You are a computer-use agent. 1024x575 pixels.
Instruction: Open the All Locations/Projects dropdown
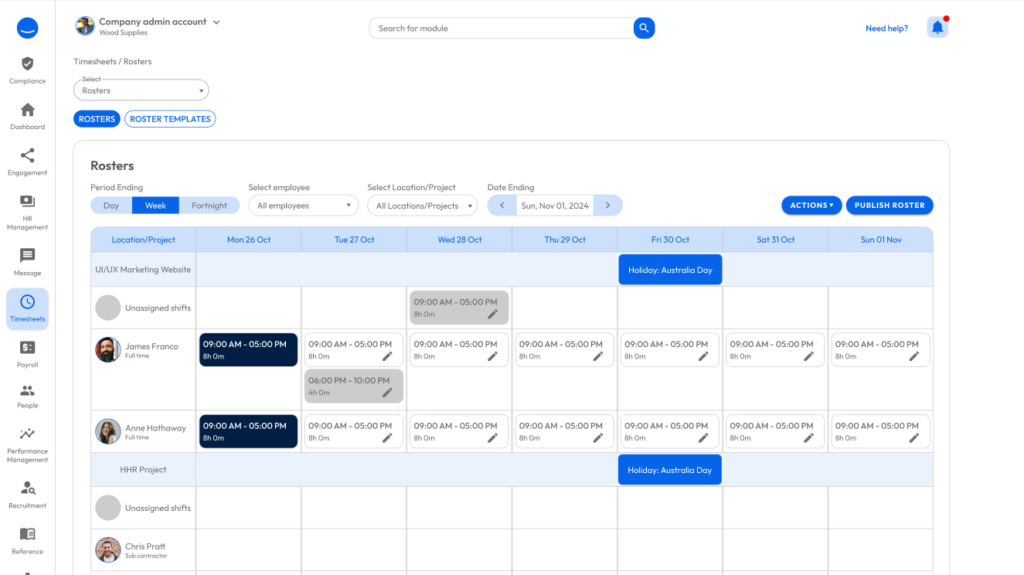421,206
